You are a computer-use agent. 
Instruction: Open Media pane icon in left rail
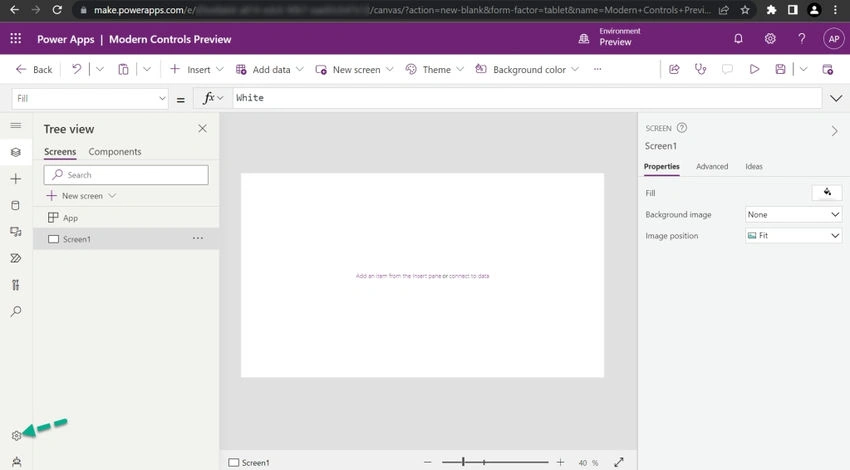(x=16, y=232)
